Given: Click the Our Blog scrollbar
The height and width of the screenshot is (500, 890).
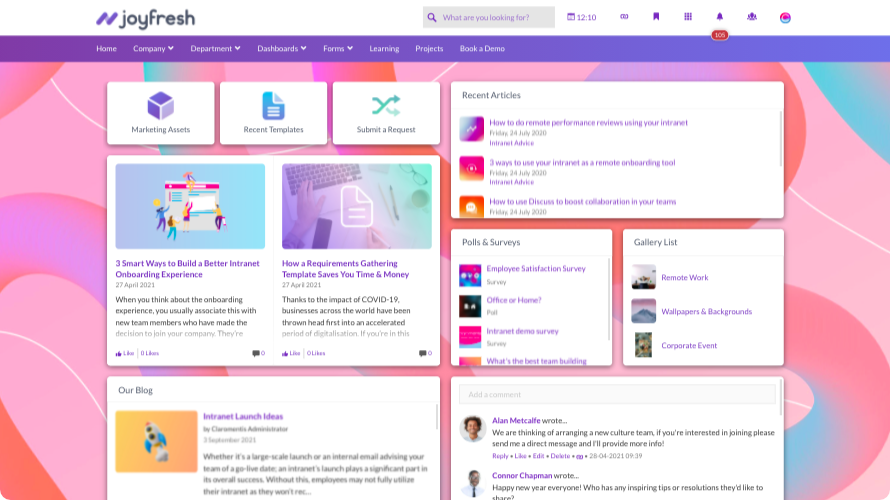Looking at the screenshot, I should (437, 417).
